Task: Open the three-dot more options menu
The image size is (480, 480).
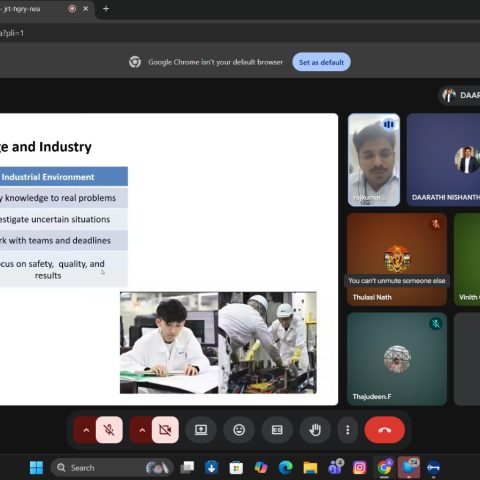Action: tap(348, 430)
